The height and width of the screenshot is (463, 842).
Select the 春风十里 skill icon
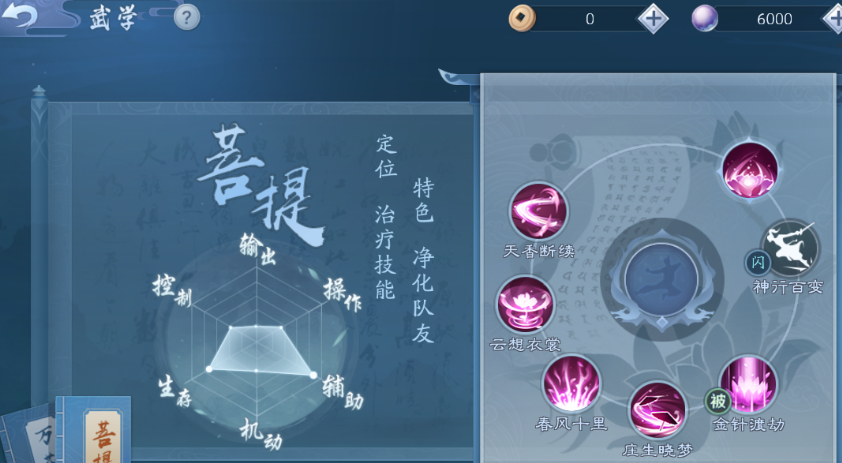[571, 385]
